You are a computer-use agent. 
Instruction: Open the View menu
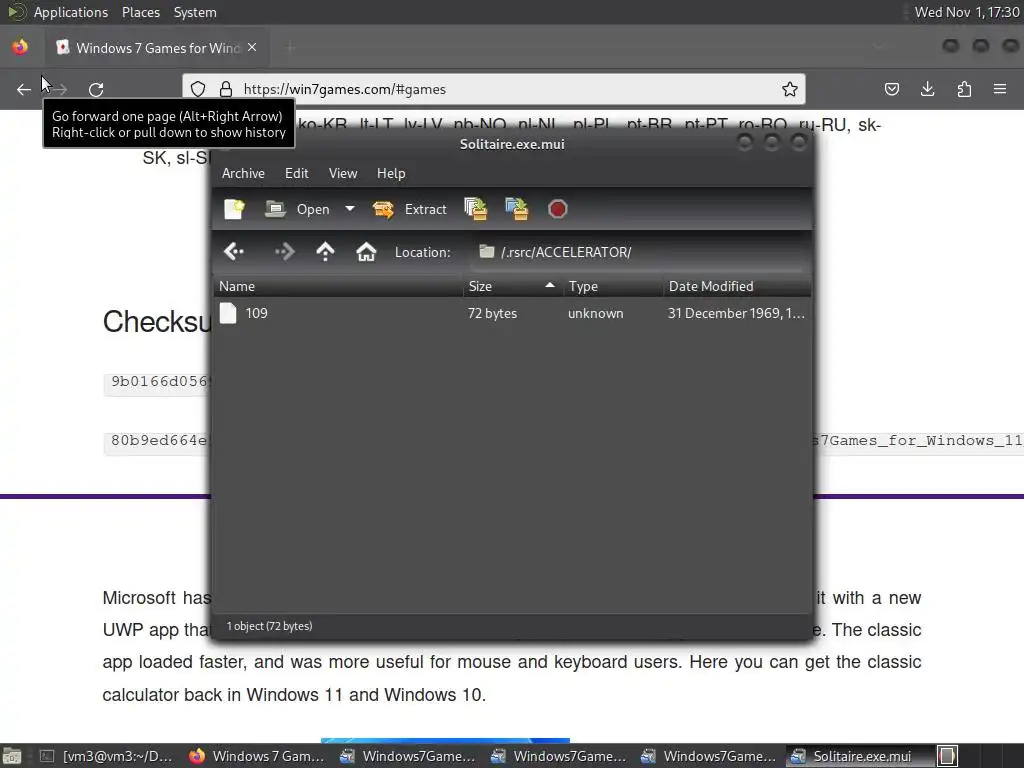click(x=343, y=173)
